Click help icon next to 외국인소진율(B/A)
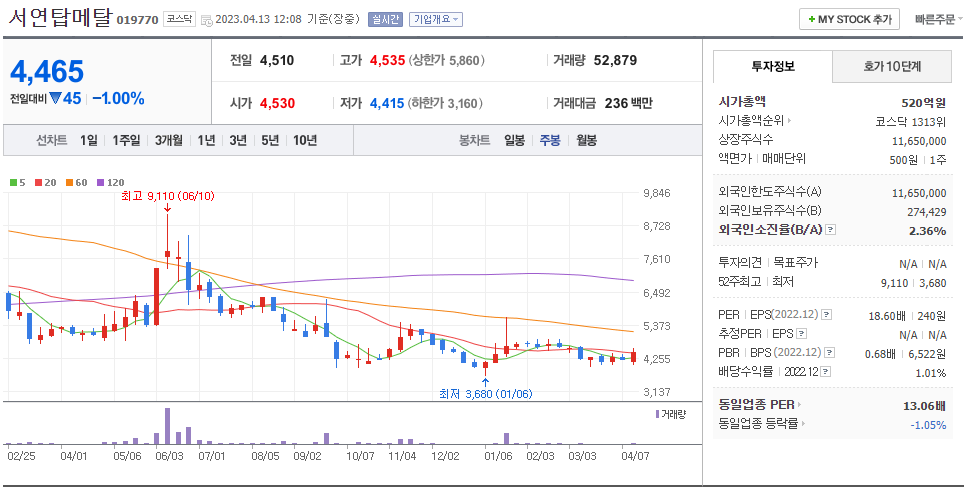The height and width of the screenshot is (487, 969). coord(831,230)
